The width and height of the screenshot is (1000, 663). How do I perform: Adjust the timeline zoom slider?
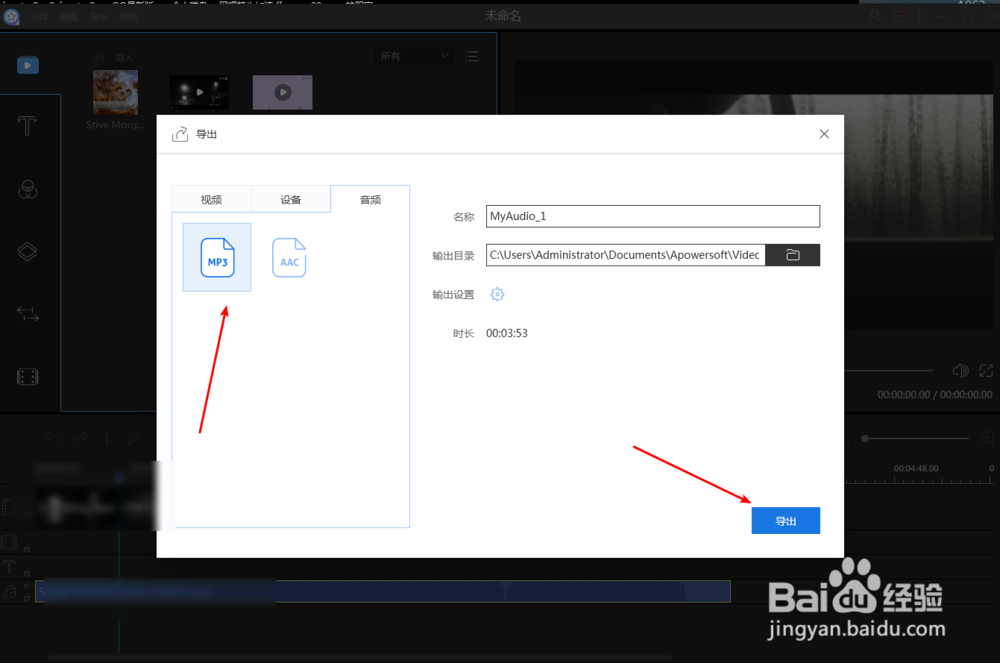[916, 439]
